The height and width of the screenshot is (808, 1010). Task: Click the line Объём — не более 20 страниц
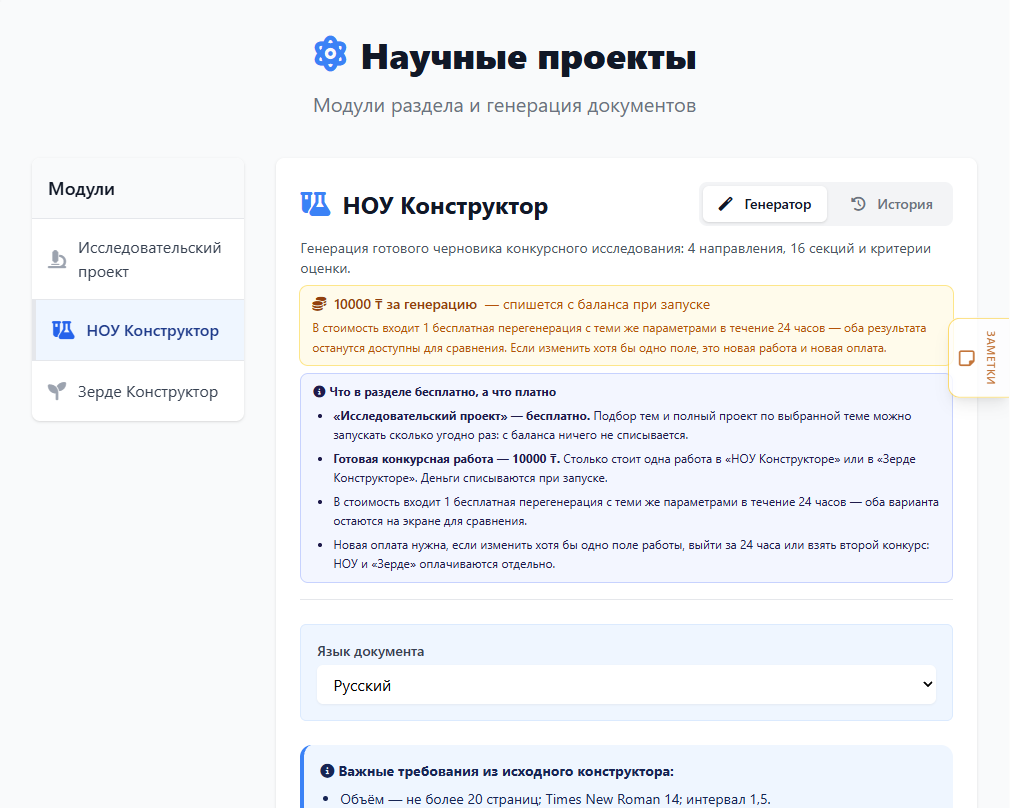coord(555,799)
